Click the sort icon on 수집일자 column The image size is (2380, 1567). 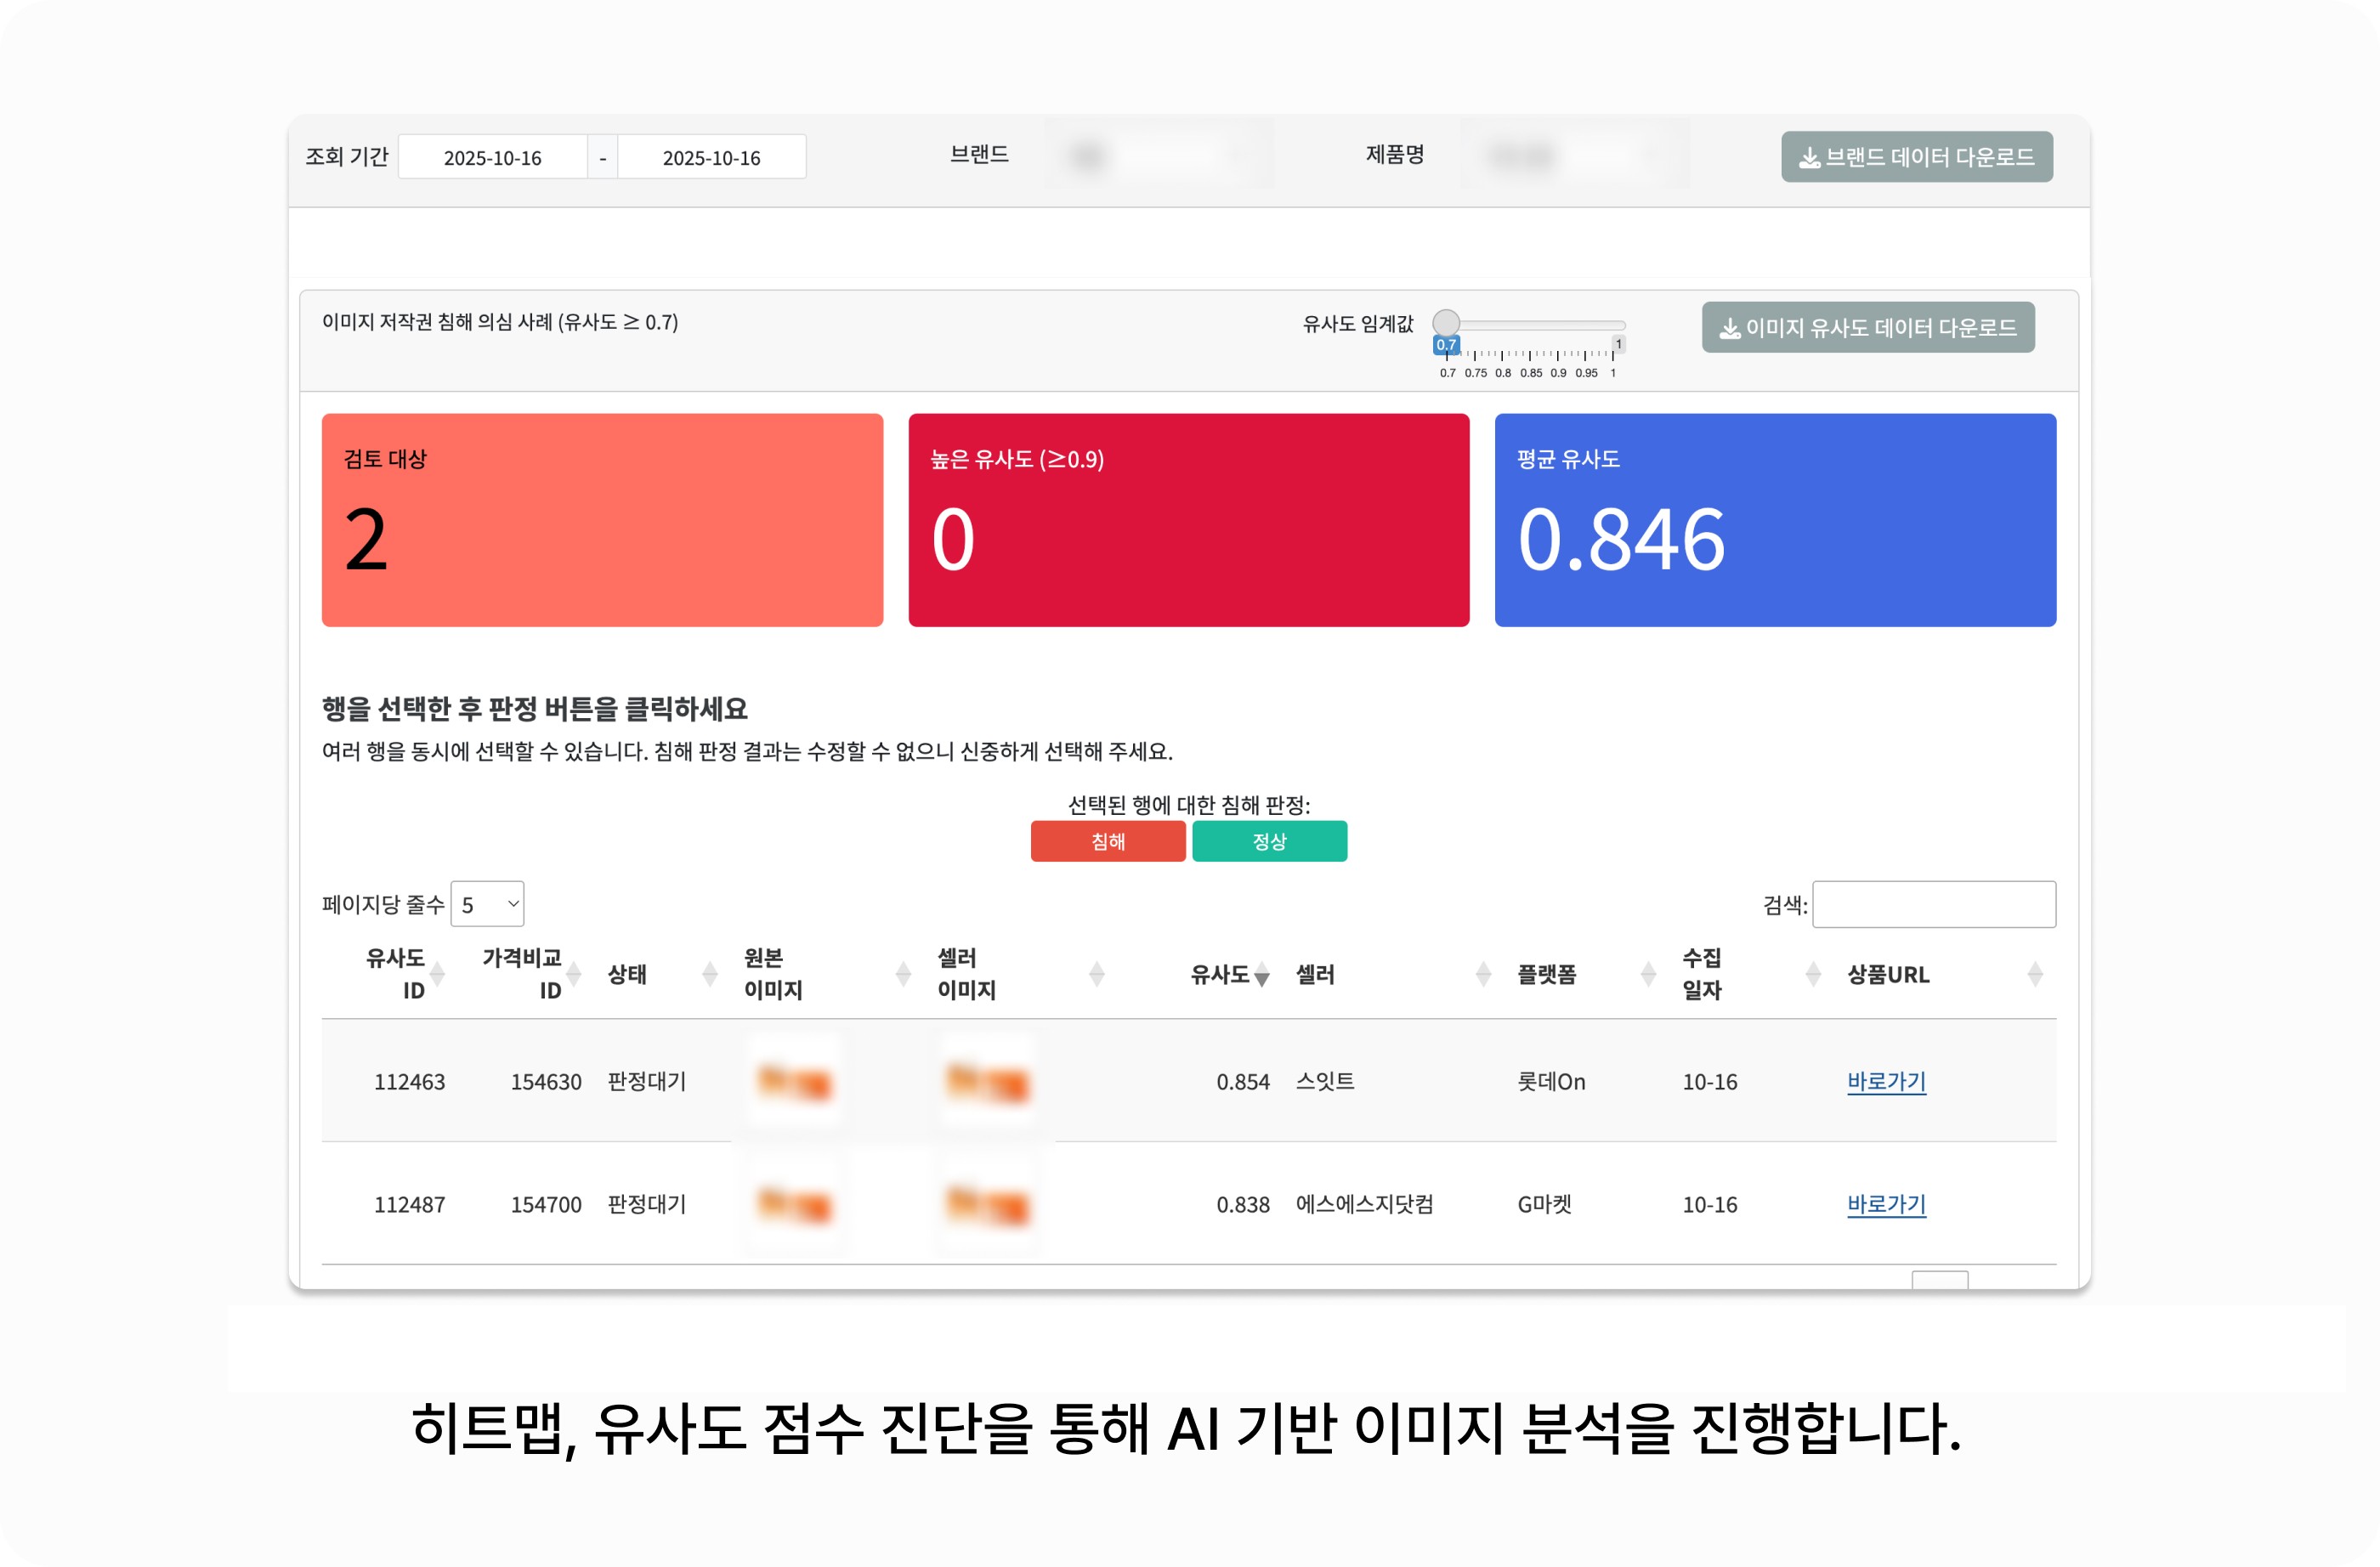click(1813, 972)
